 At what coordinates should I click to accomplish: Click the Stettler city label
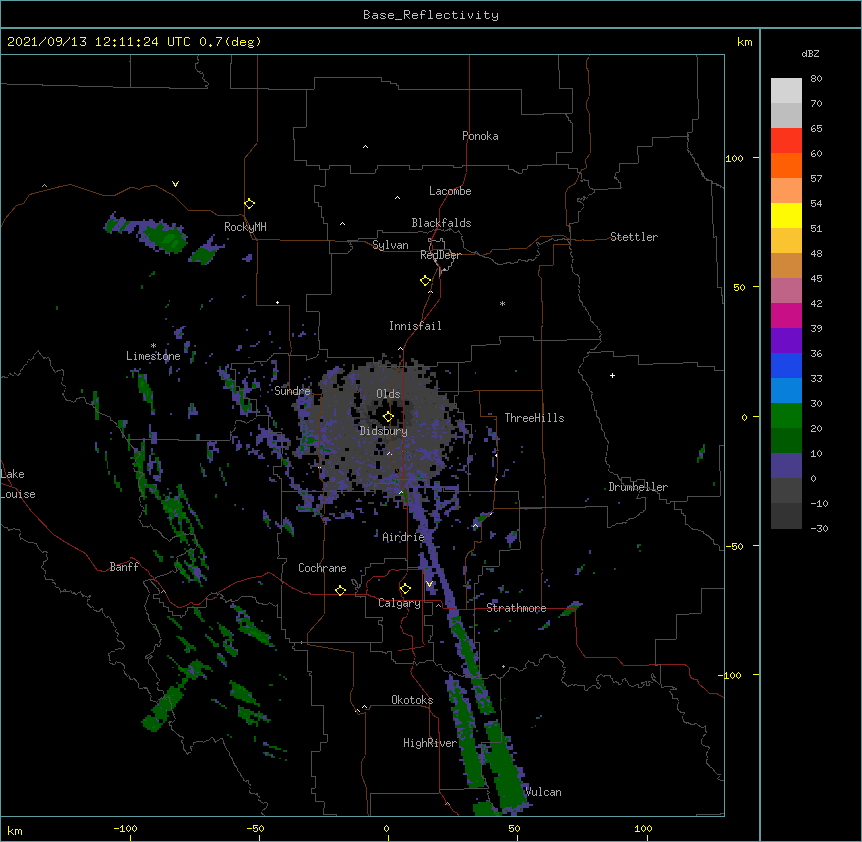click(634, 237)
